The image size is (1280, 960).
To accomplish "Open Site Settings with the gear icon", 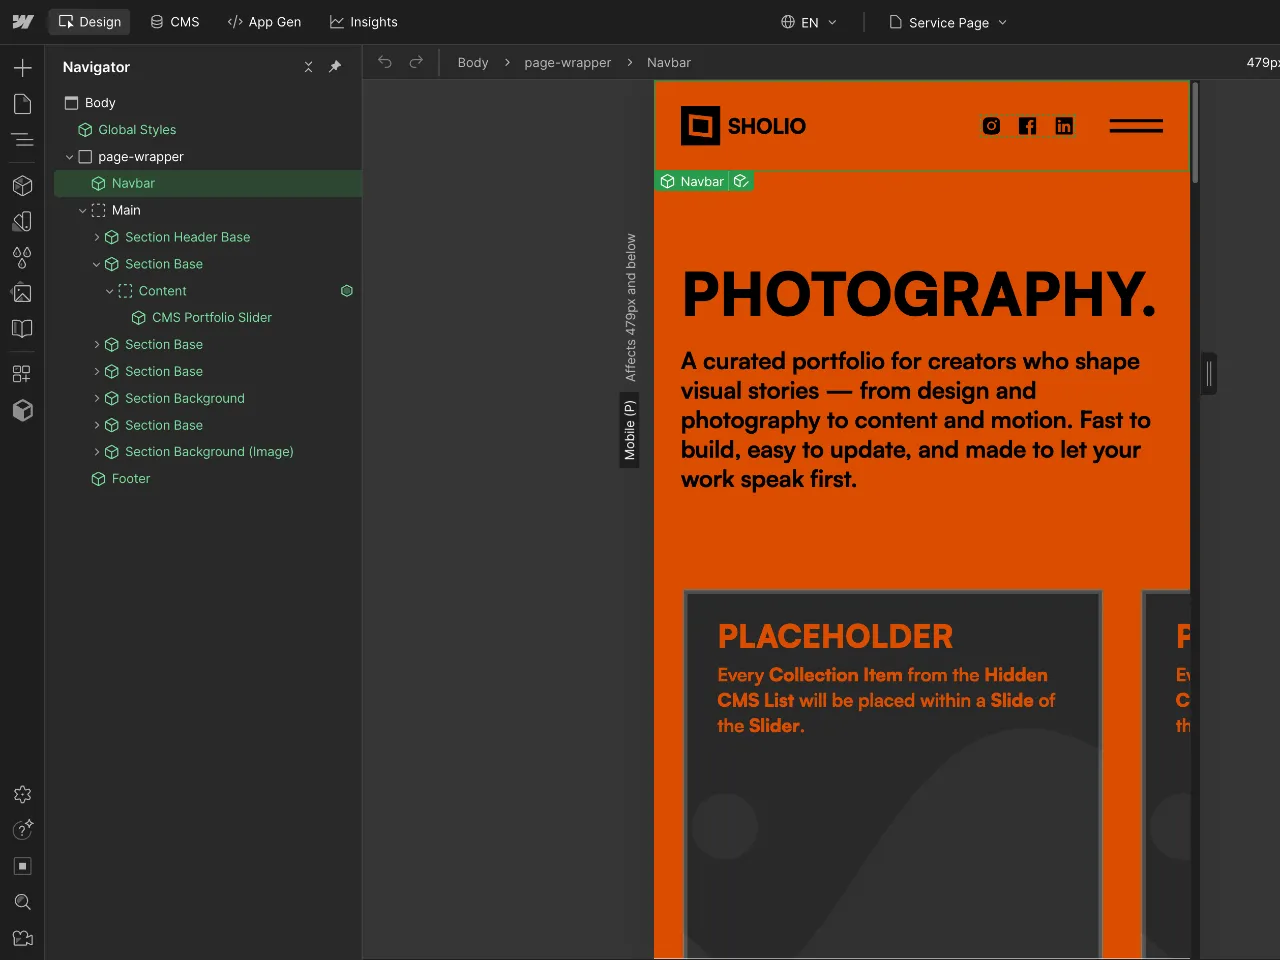I will click(22, 794).
